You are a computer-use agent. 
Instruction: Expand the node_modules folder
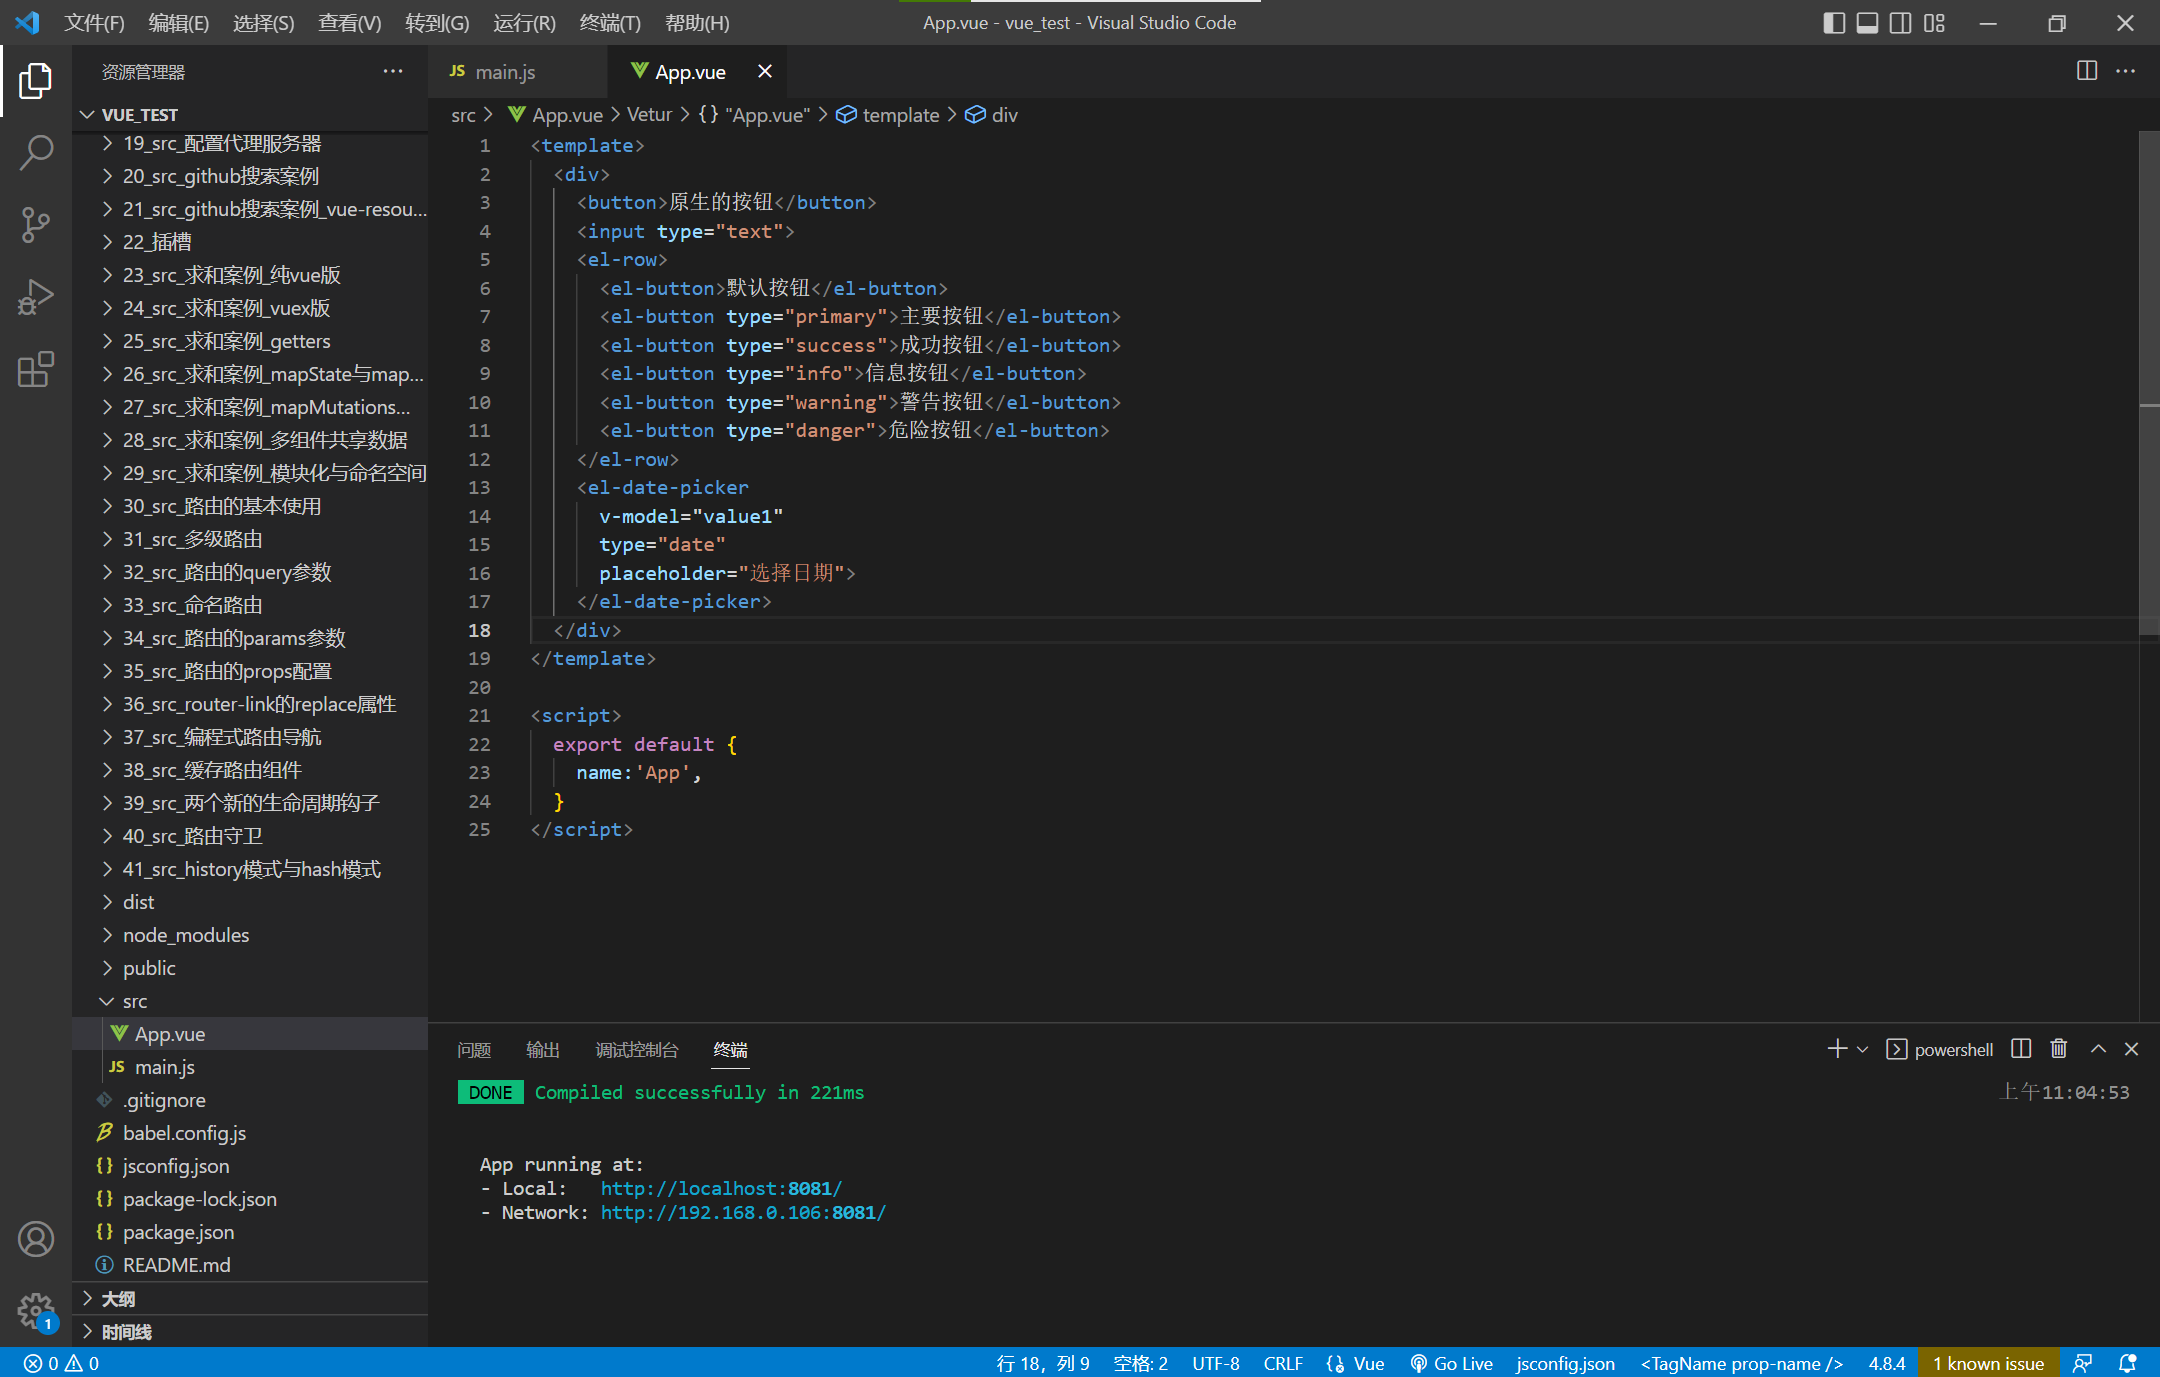coord(251,934)
